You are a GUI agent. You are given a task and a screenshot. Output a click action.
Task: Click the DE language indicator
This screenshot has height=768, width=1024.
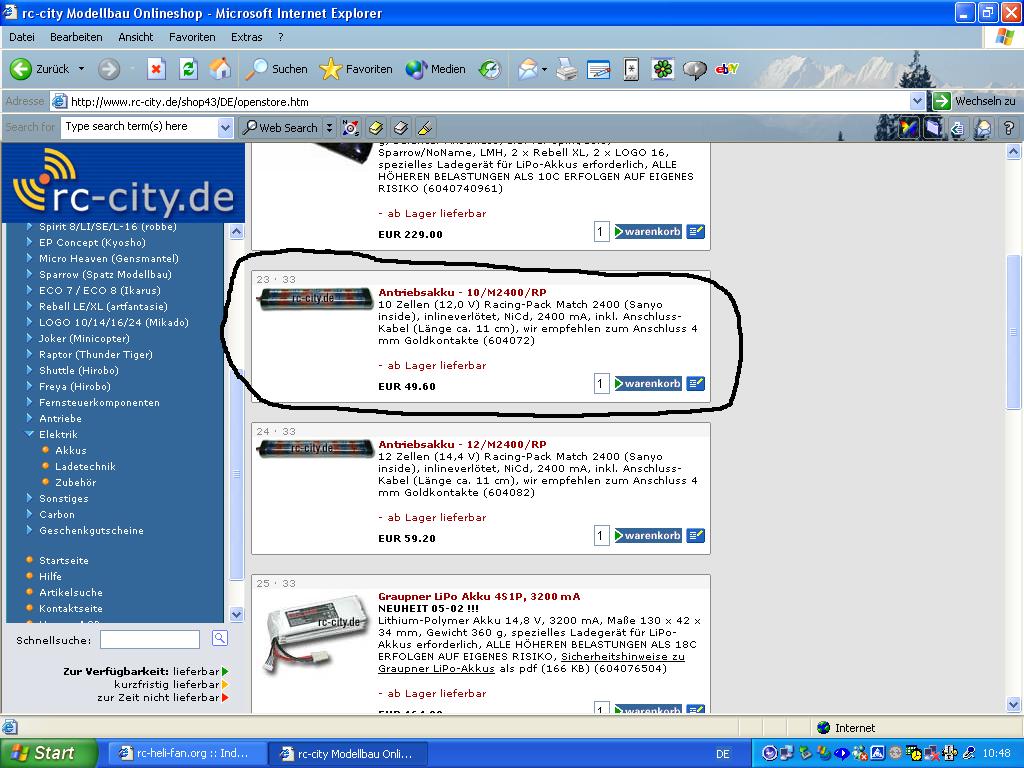(722, 754)
